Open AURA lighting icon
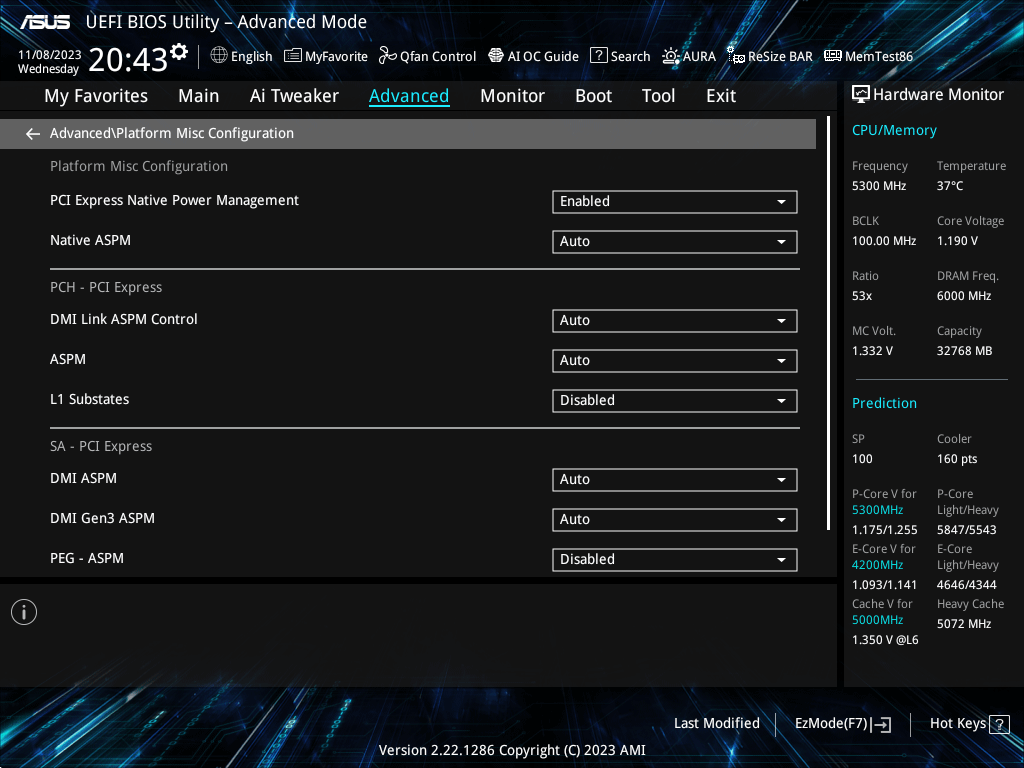The image size is (1024, 768). pos(671,56)
